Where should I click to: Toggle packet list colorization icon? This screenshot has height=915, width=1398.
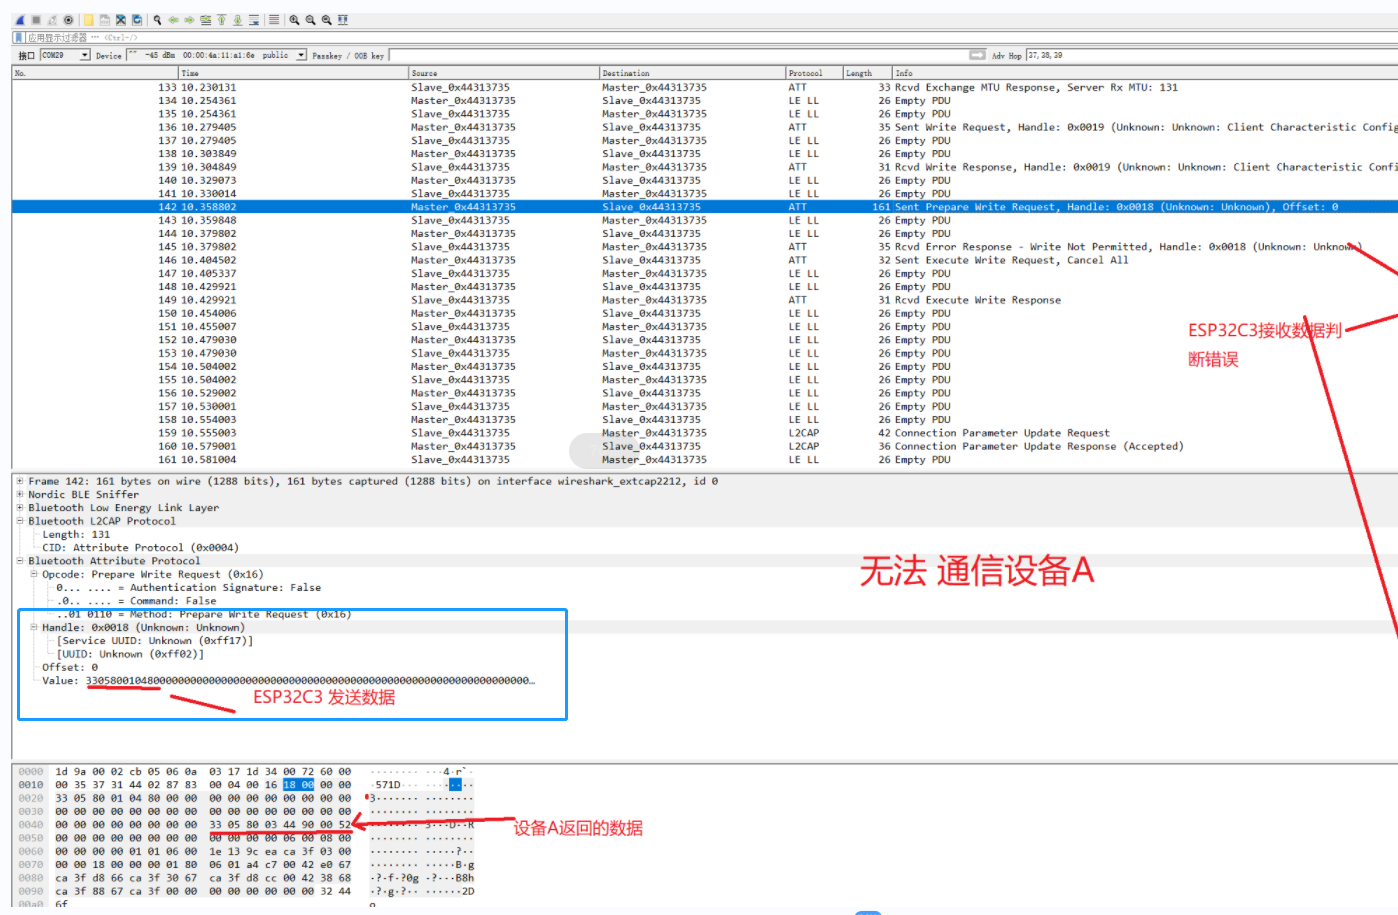[x=274, y=20]
